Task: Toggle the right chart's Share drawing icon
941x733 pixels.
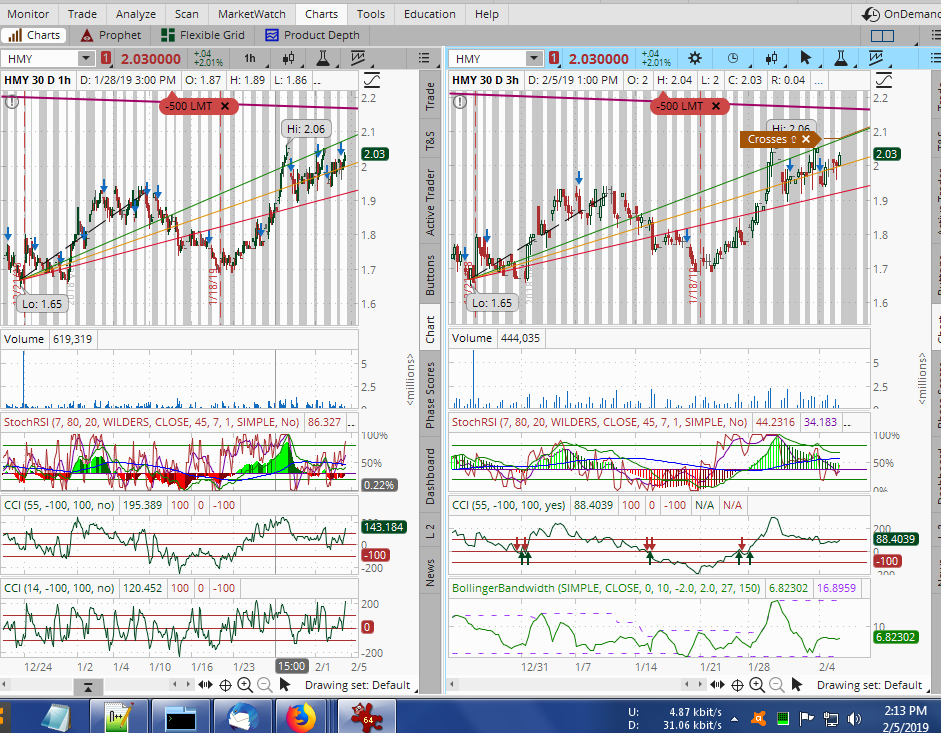Action: coord(878,59)
